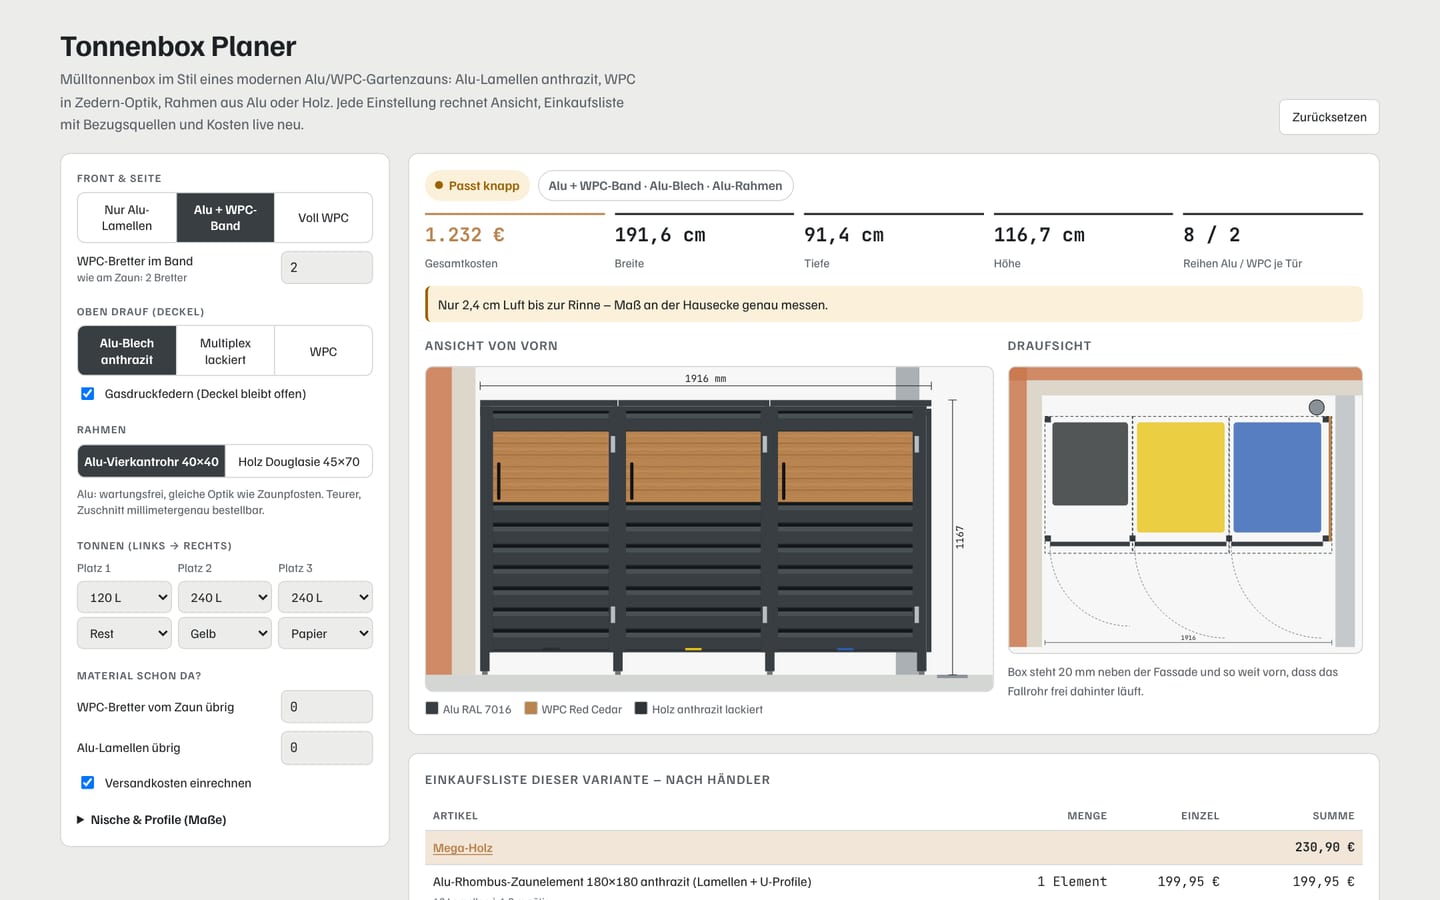Click the Rinne clearance warning message
The image size is (1440, 900).
(x=894, y=305)
